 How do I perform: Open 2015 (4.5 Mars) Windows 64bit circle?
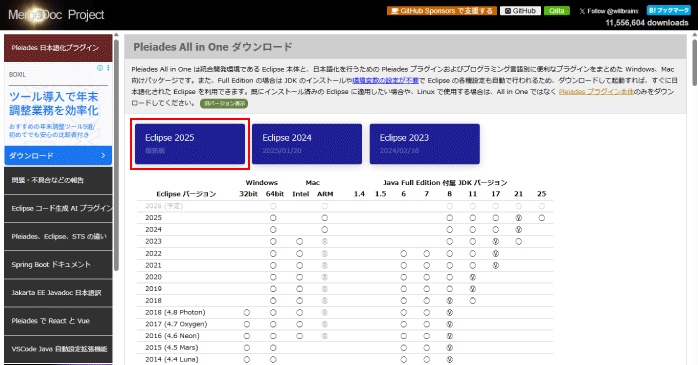coord(273,348)
